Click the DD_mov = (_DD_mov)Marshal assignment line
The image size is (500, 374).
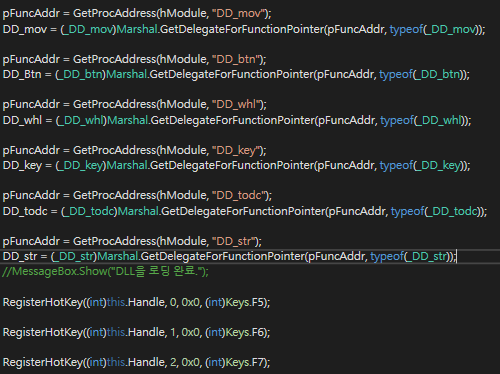(244, 29)
